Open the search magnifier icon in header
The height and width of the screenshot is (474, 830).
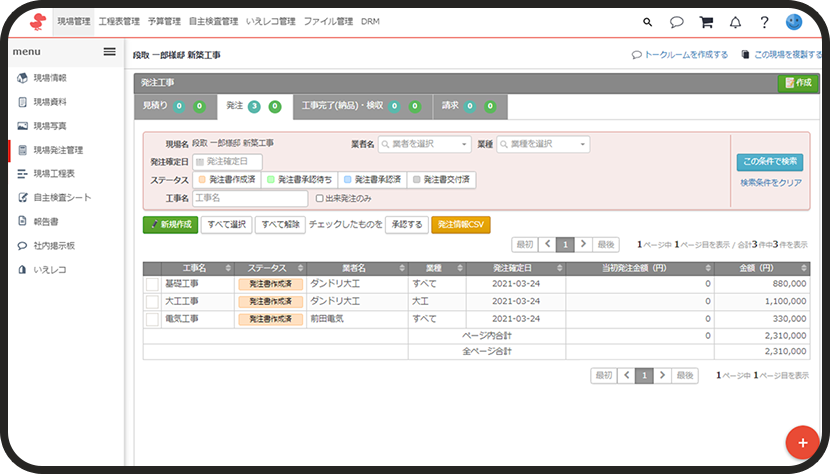pos(647,22)
